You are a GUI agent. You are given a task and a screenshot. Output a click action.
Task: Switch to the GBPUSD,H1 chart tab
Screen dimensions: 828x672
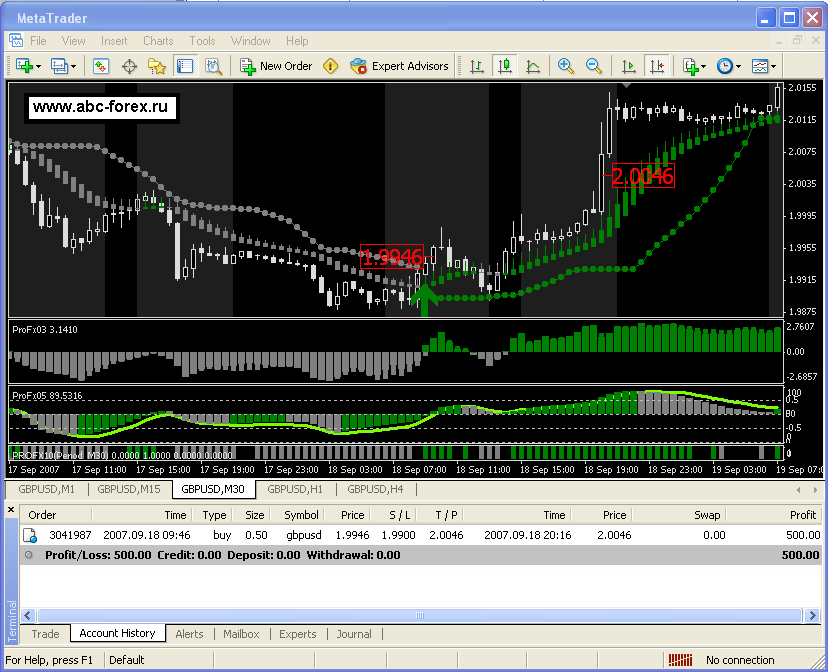pos(295,489)
